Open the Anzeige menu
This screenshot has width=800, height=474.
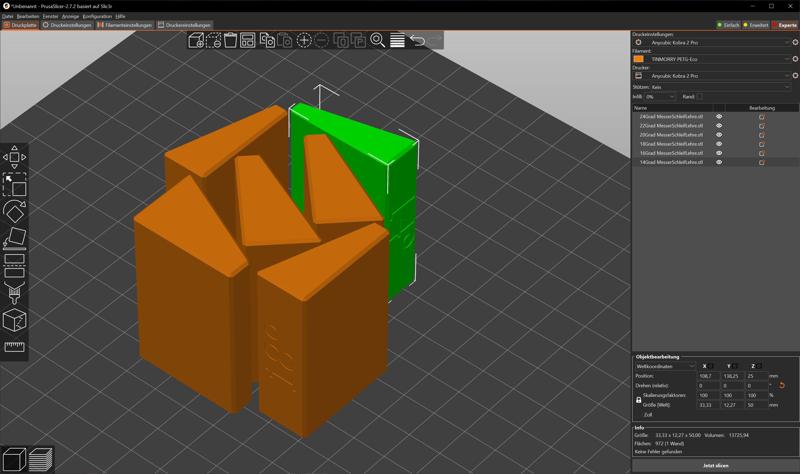point(70,16)
